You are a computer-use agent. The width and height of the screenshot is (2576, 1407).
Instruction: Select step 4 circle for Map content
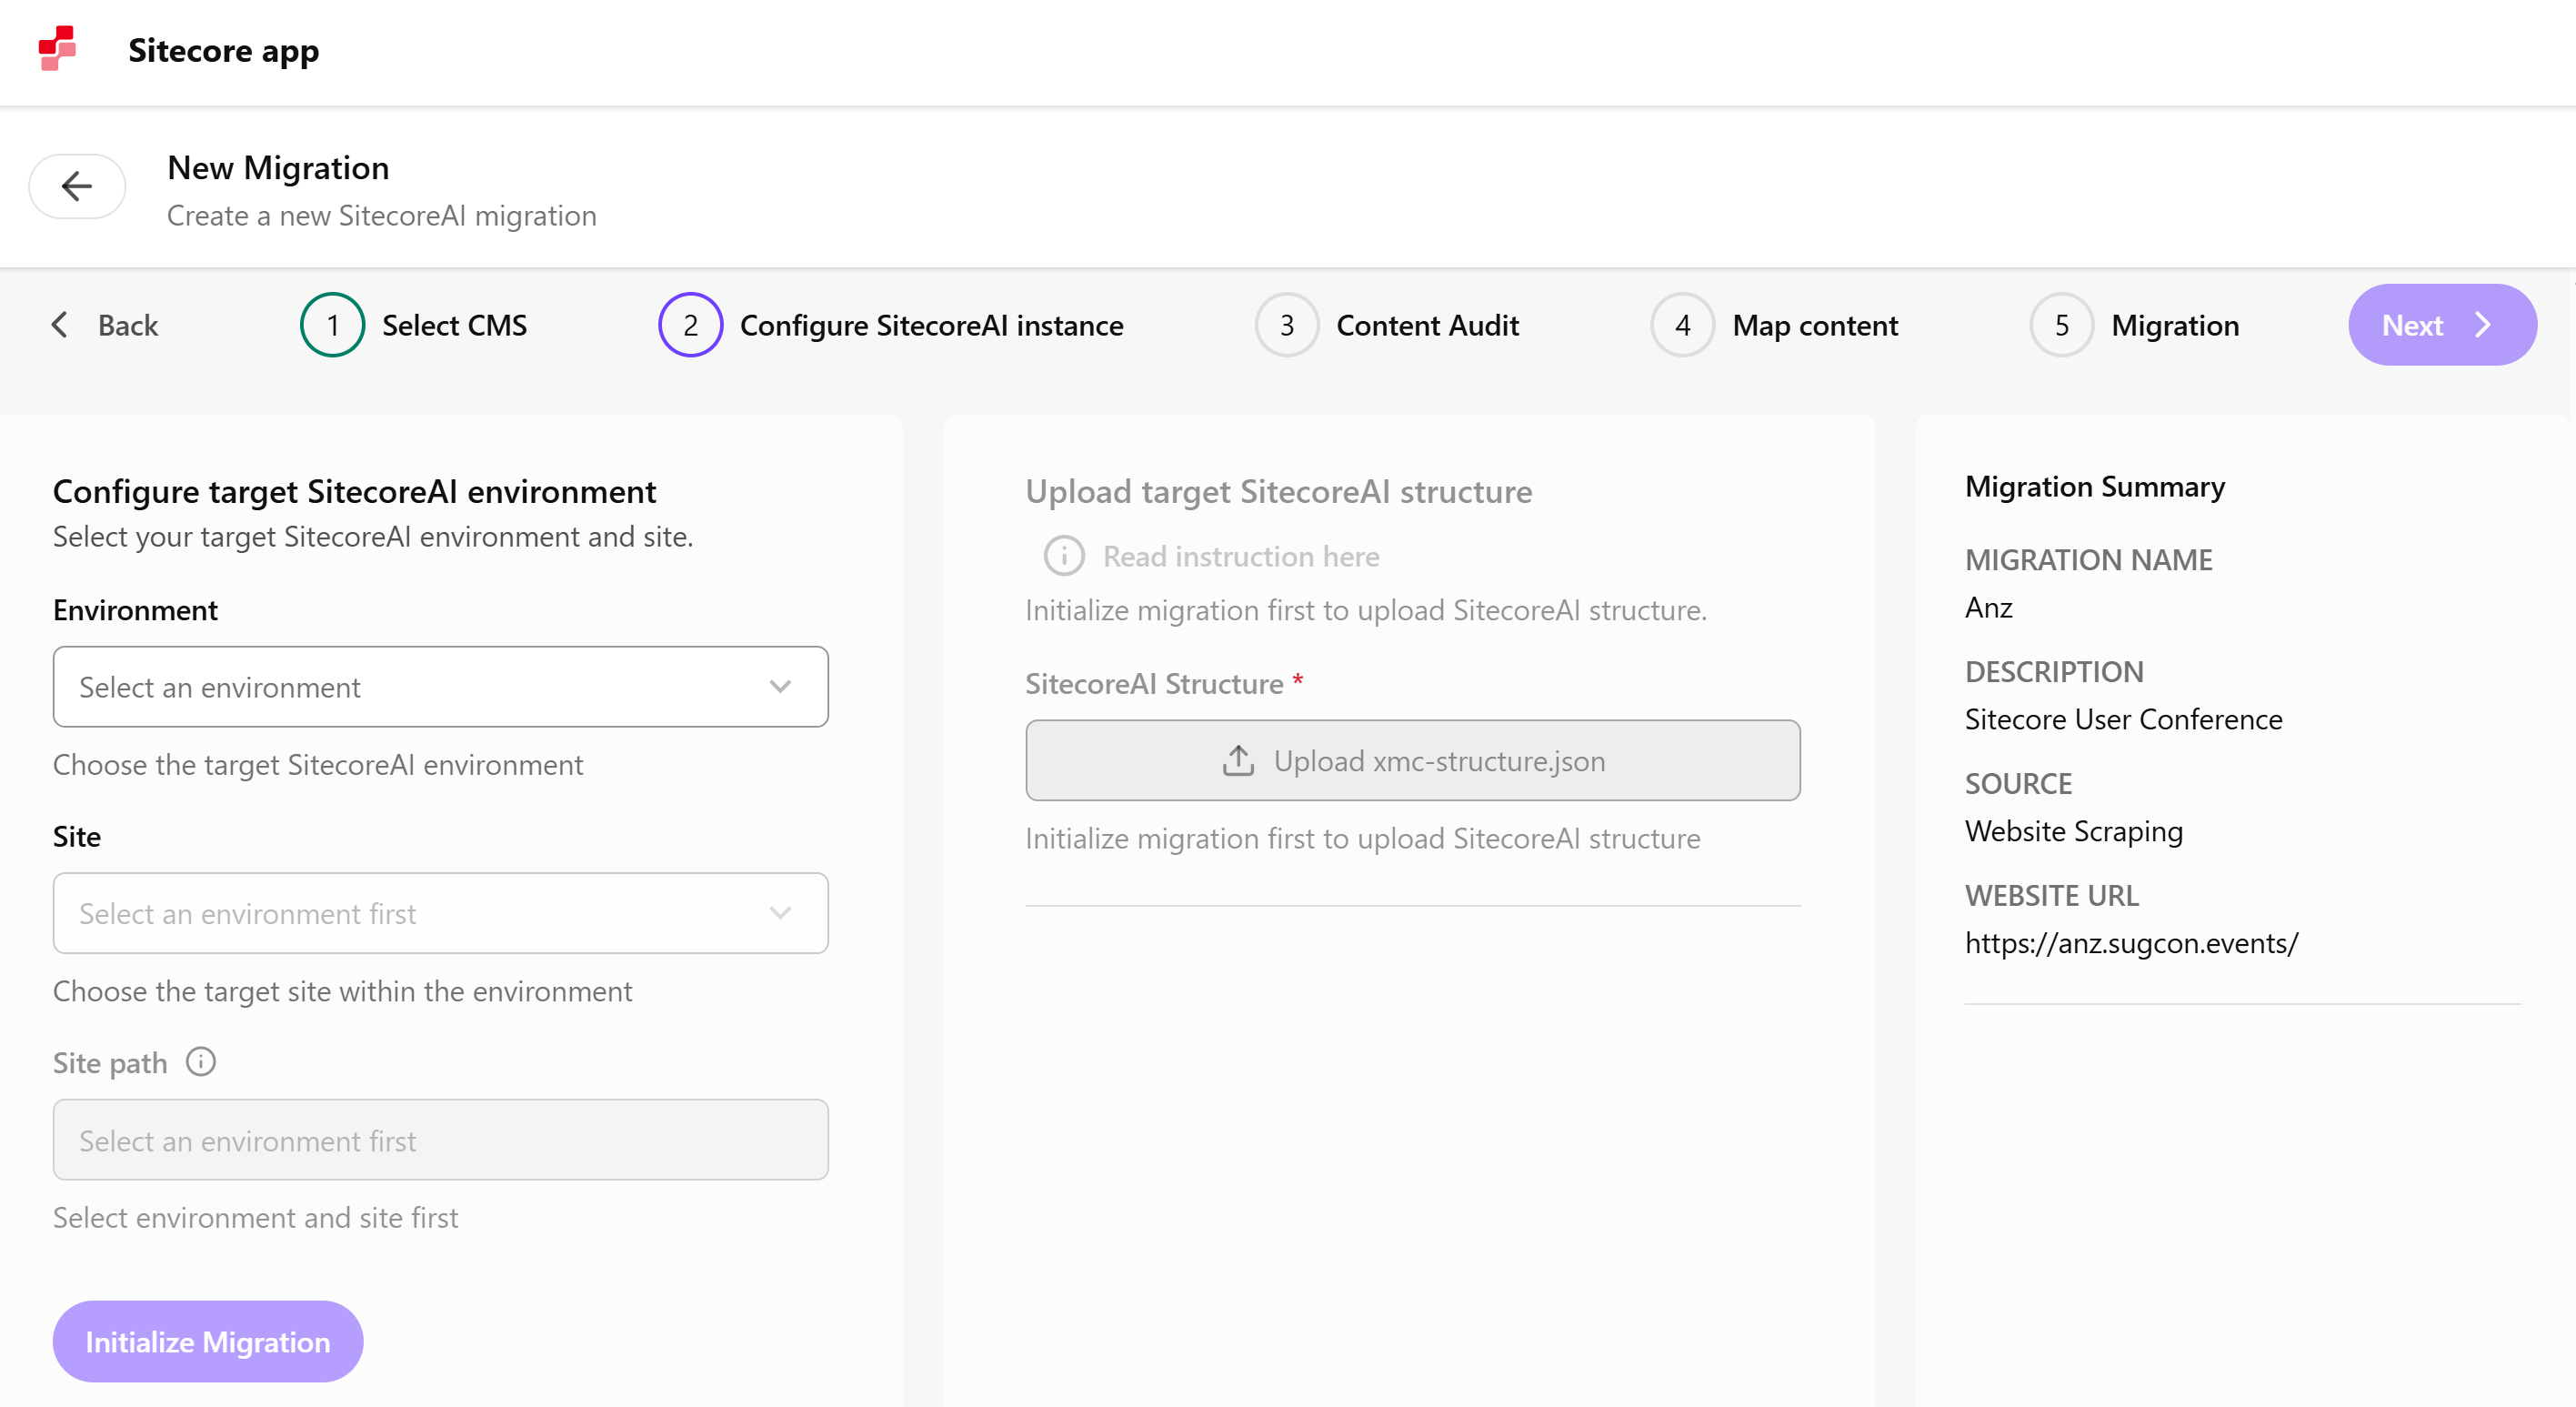1682,325
